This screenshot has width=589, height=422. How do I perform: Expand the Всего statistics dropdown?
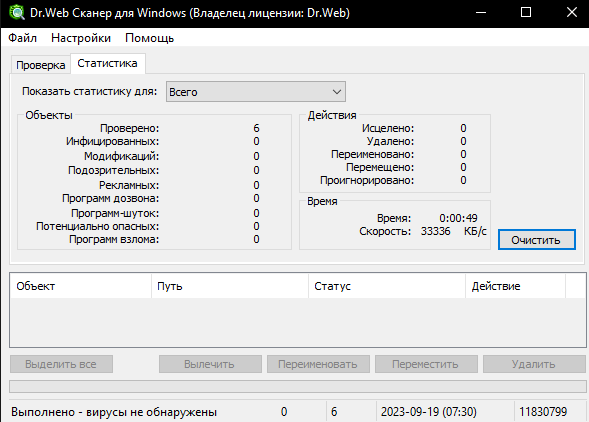256,92
